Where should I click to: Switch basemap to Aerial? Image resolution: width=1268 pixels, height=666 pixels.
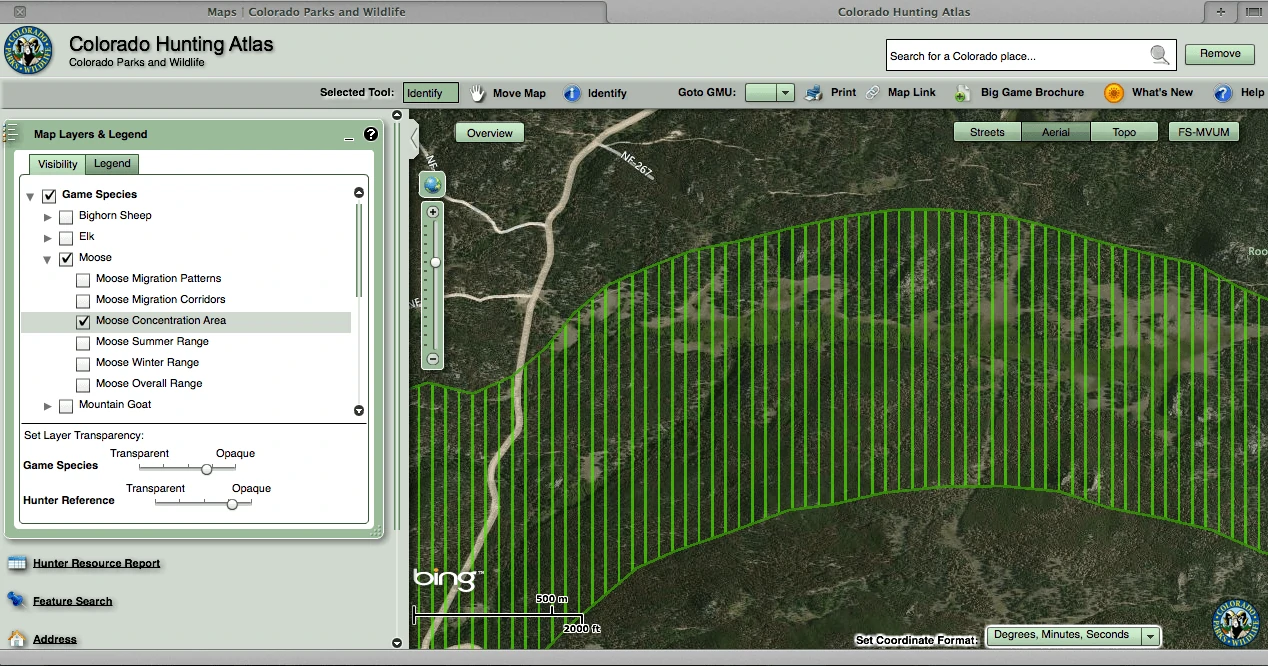click(1056, 132)
